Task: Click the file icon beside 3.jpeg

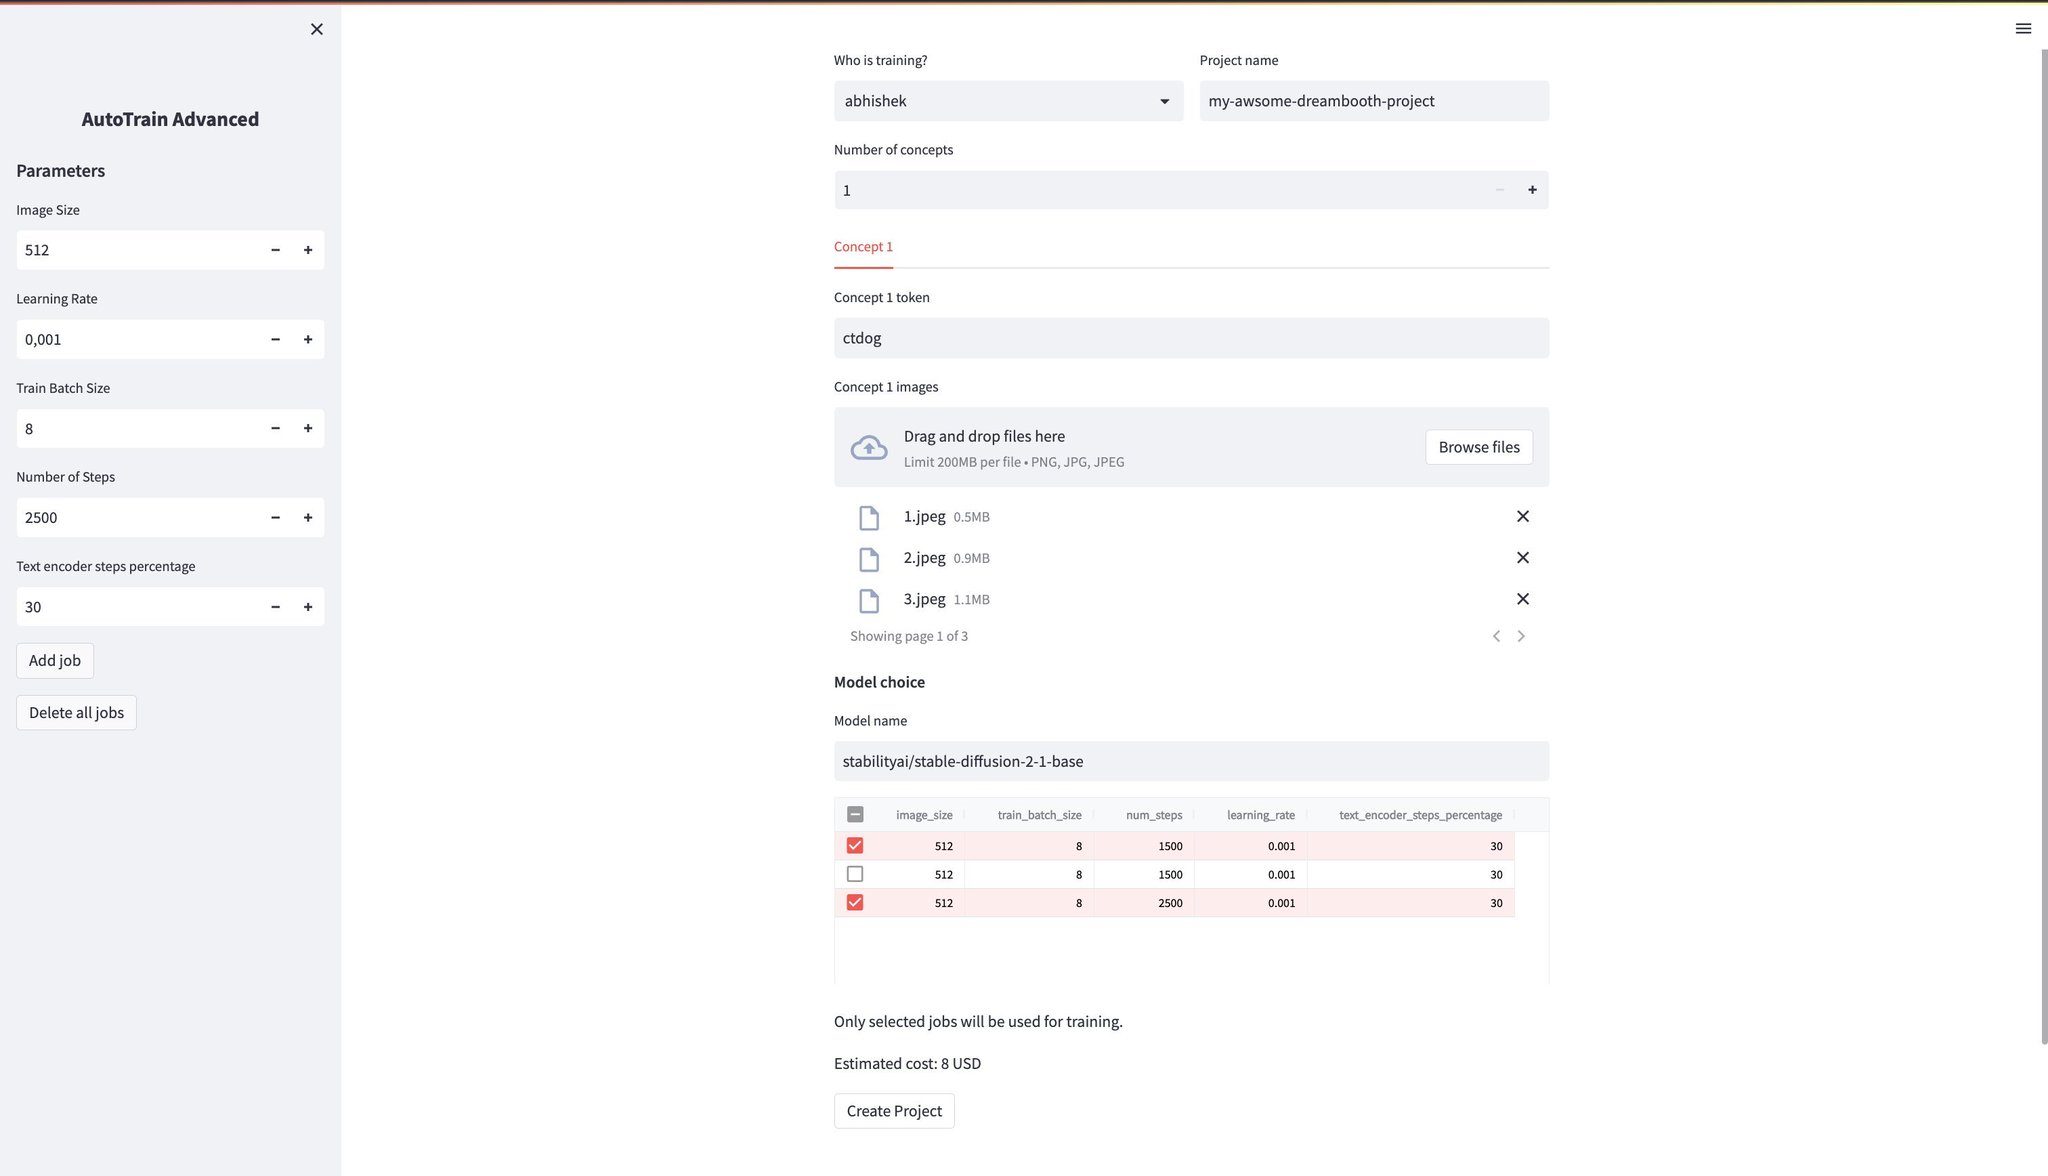Action: point(869,600)
